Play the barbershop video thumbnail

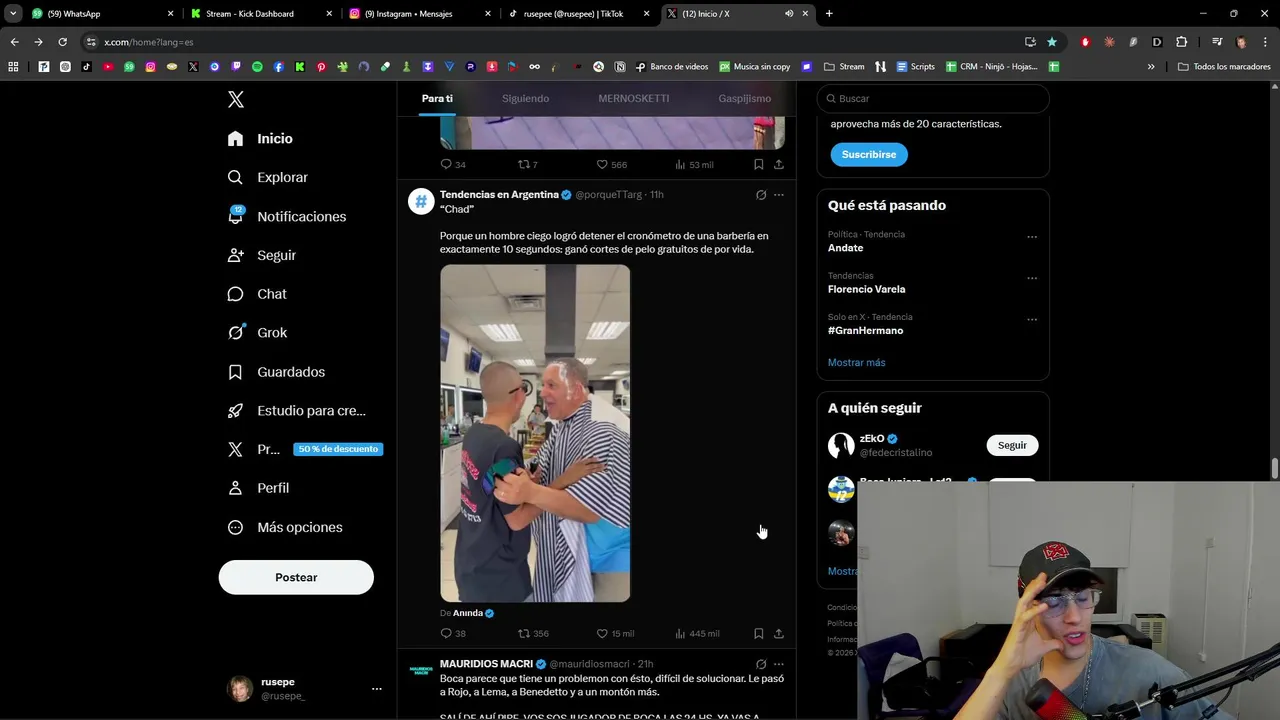pos(535,433)
